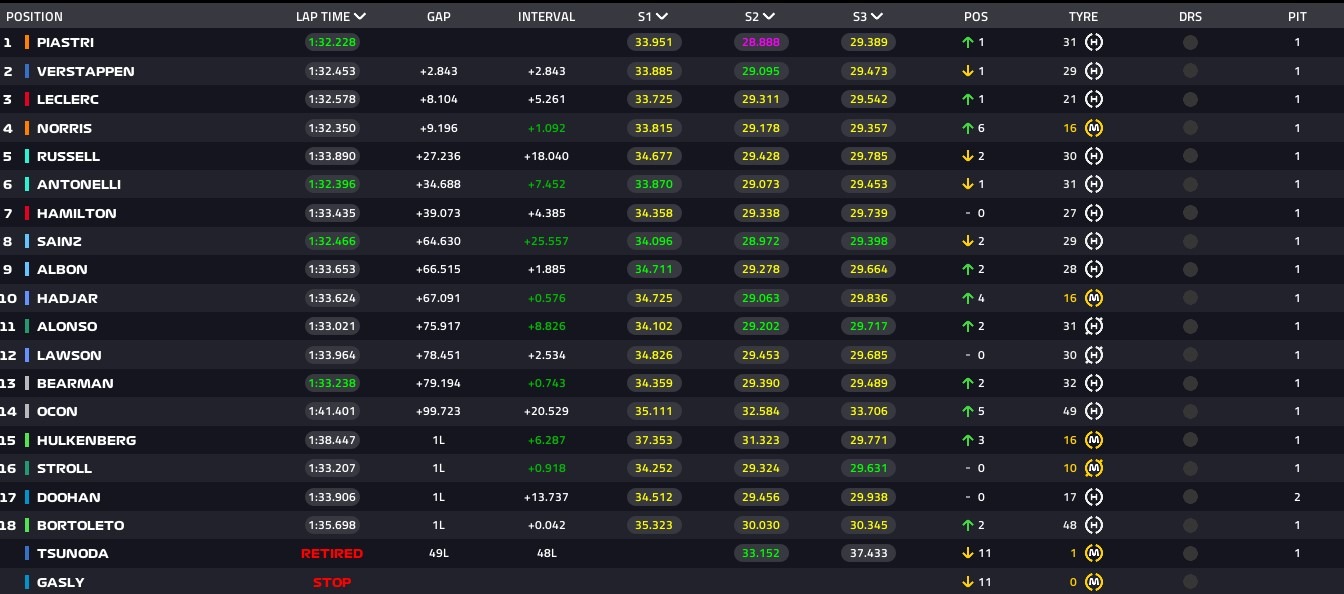The width and height of the screenshot is (1344, 594).
Task: Click the yellow down arrow in Verstappen's POS column
Action: pyautogui.click(x=968, y=71)
